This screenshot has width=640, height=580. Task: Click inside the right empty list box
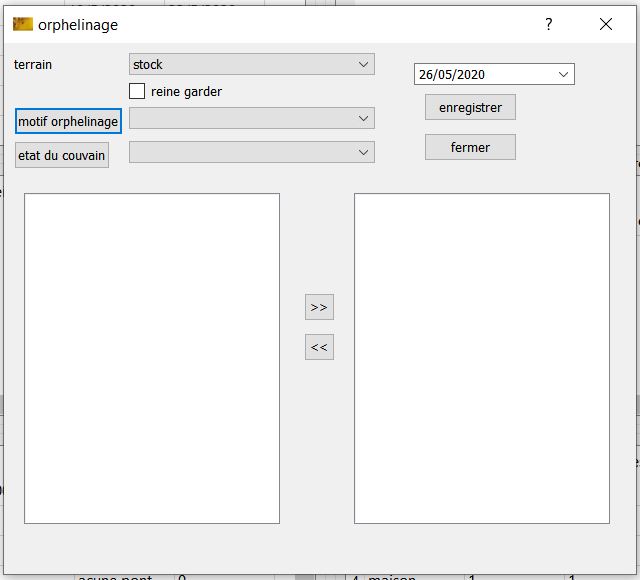[x=482, y=357]
